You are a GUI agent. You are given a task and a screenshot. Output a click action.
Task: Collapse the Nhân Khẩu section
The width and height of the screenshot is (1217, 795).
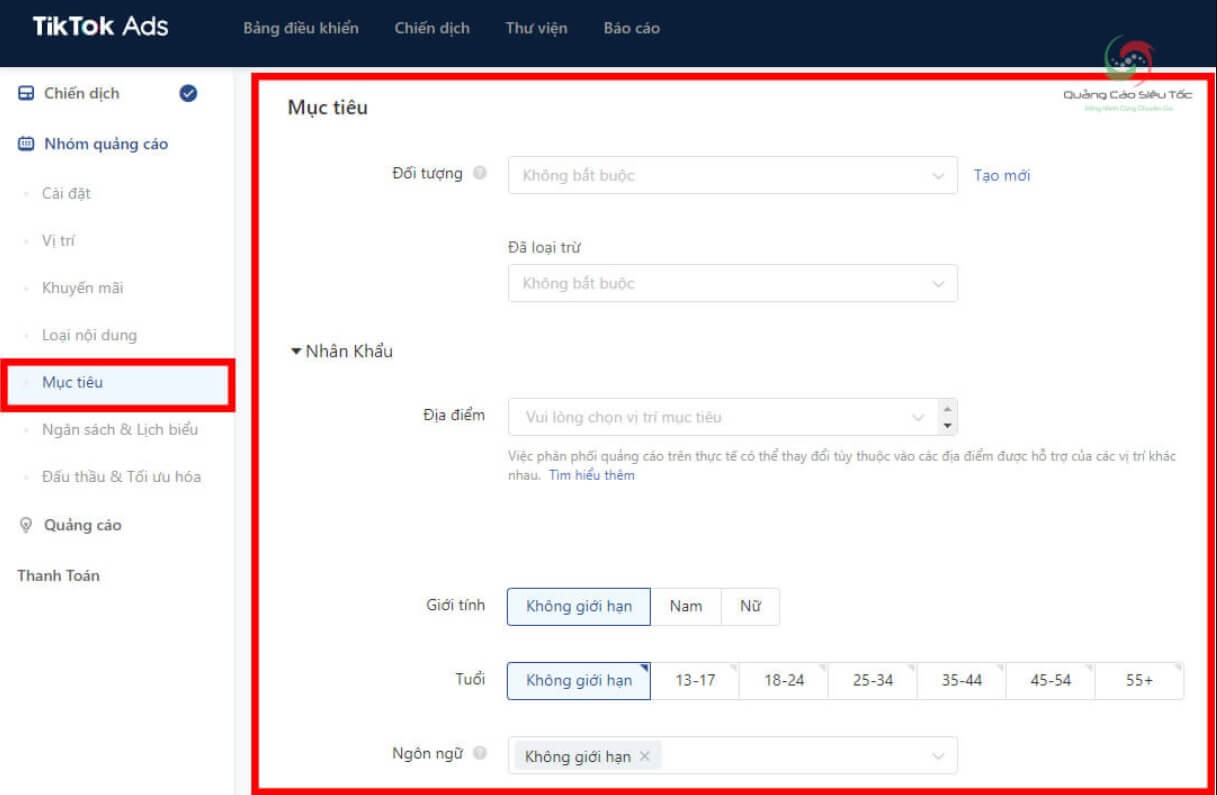point(296,351)
